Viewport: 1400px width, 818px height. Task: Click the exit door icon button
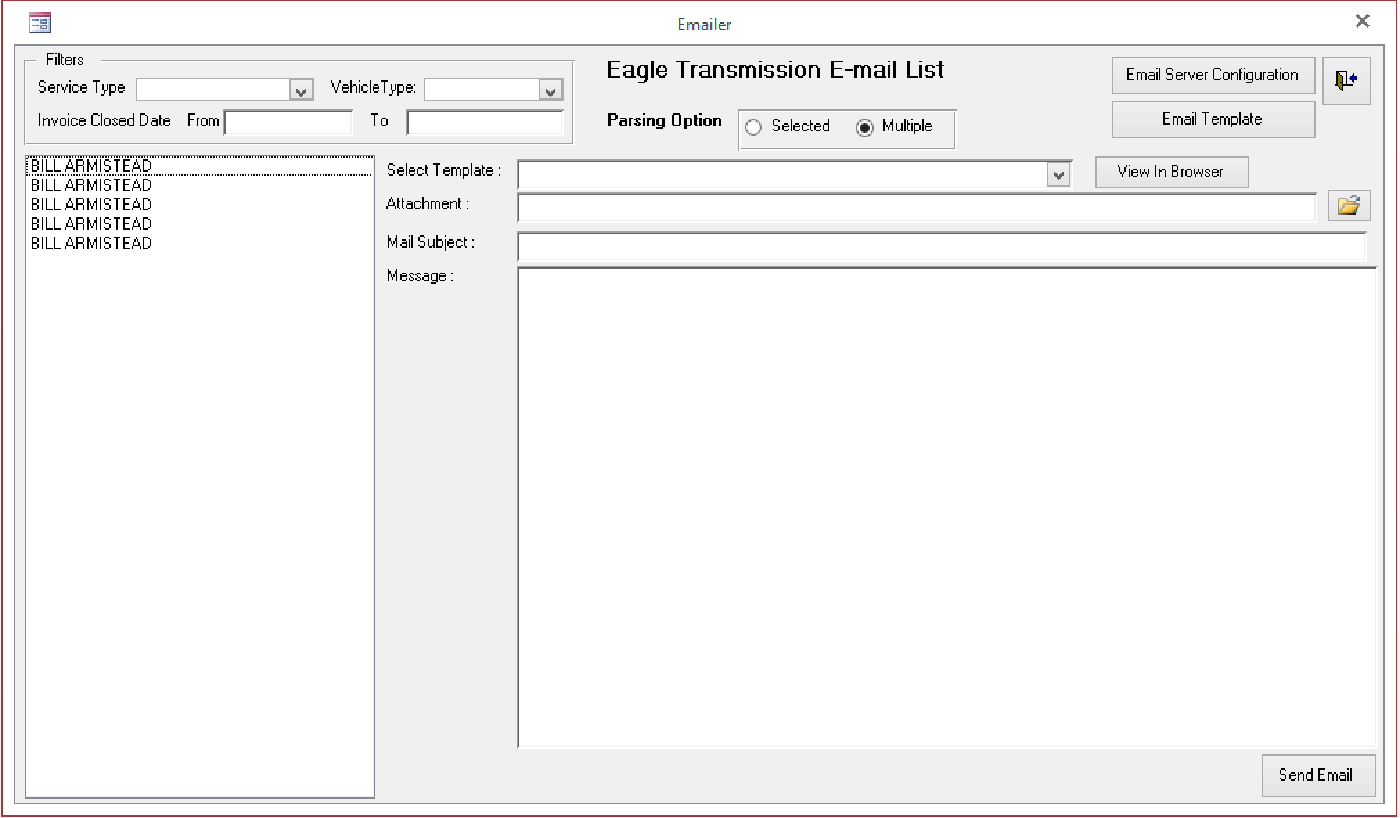click(1346, 80)
